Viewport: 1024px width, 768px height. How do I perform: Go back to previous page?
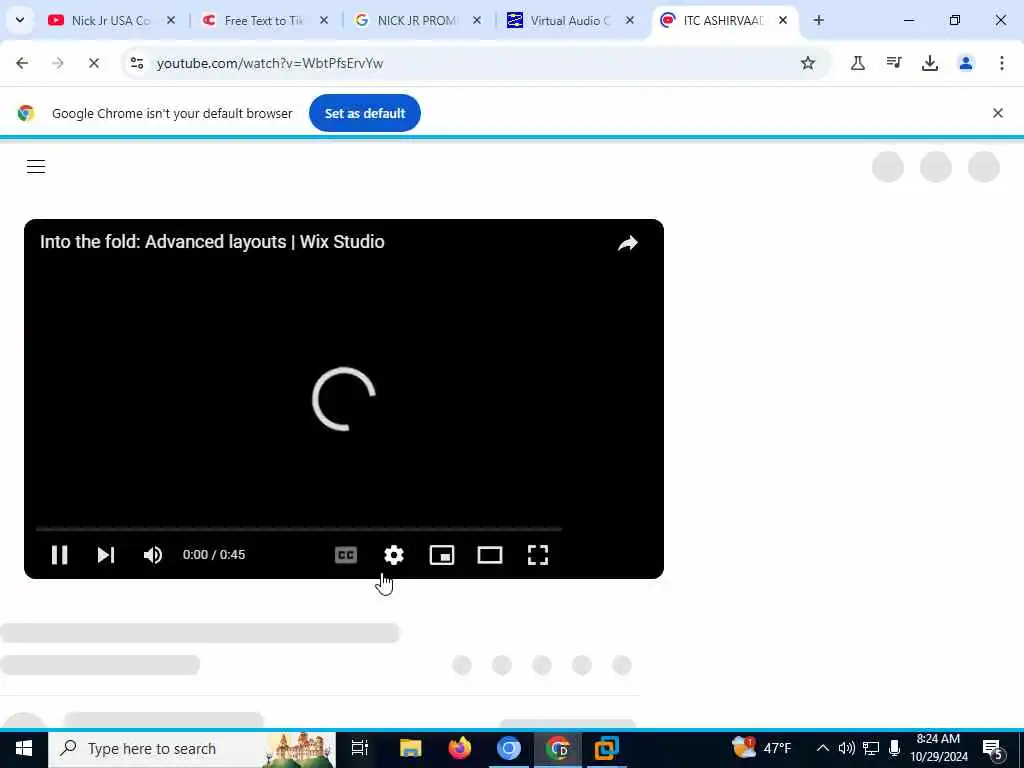[22, 63]
